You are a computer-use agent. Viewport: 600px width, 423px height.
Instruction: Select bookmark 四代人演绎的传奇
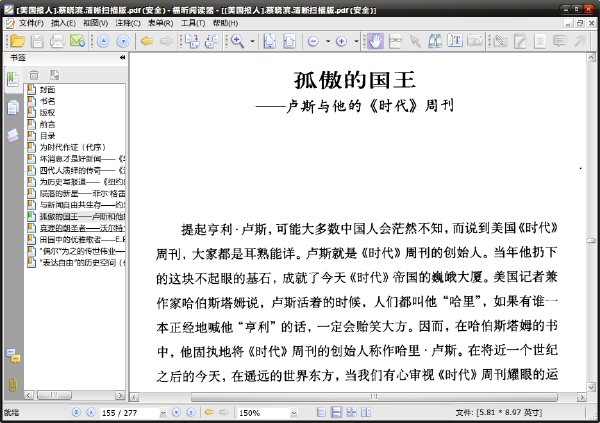tap(82, 170)
